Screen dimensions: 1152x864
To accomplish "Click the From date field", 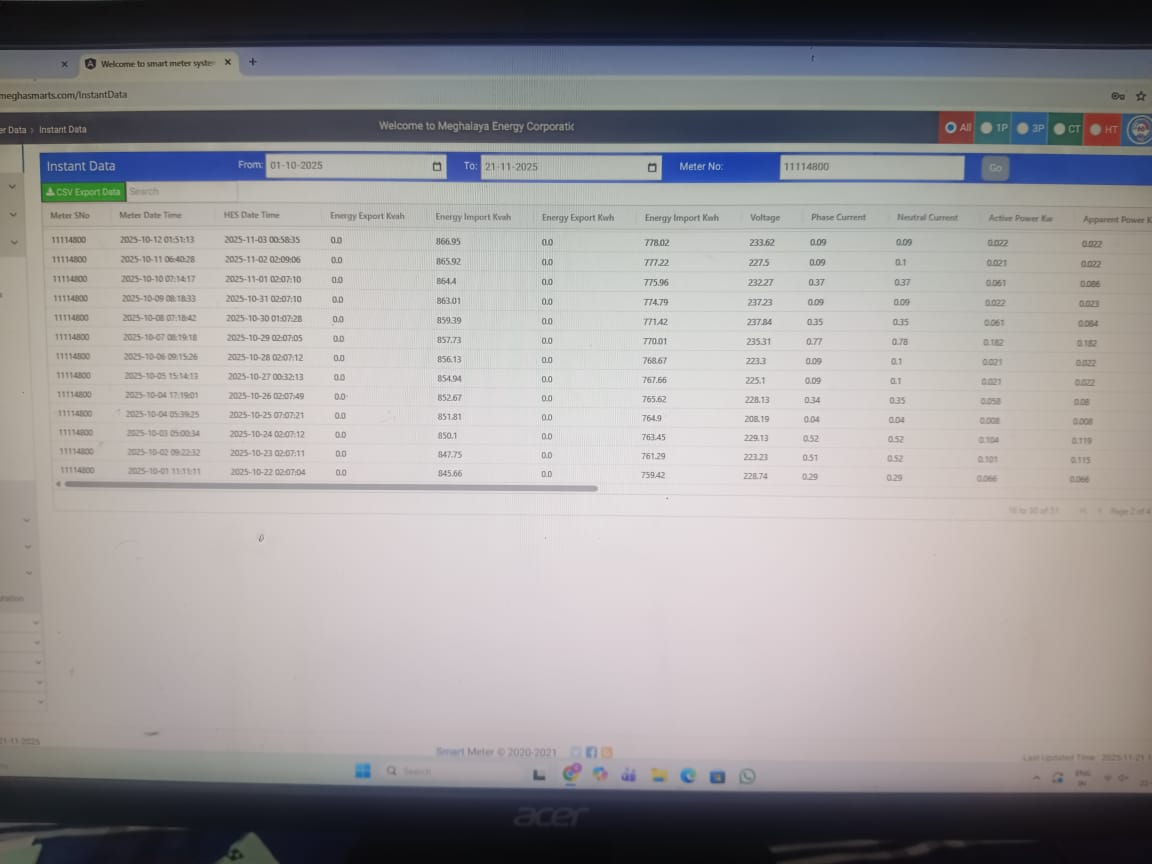I will pyautogui.click(x=356, y=166).
